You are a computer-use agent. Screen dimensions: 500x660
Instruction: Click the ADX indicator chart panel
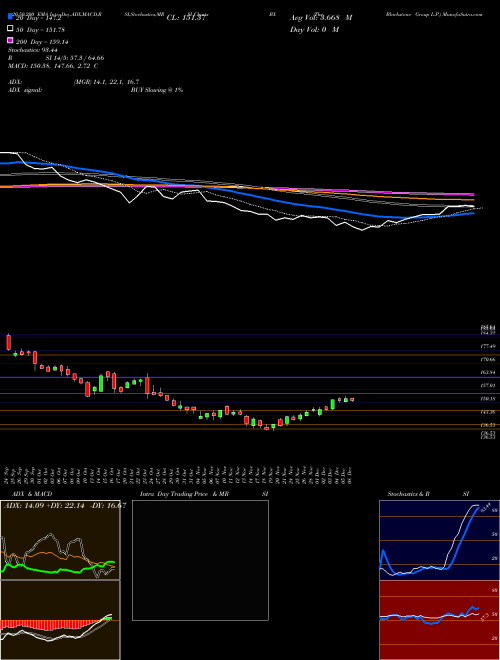pyautogui.click(x=60, y=540)
